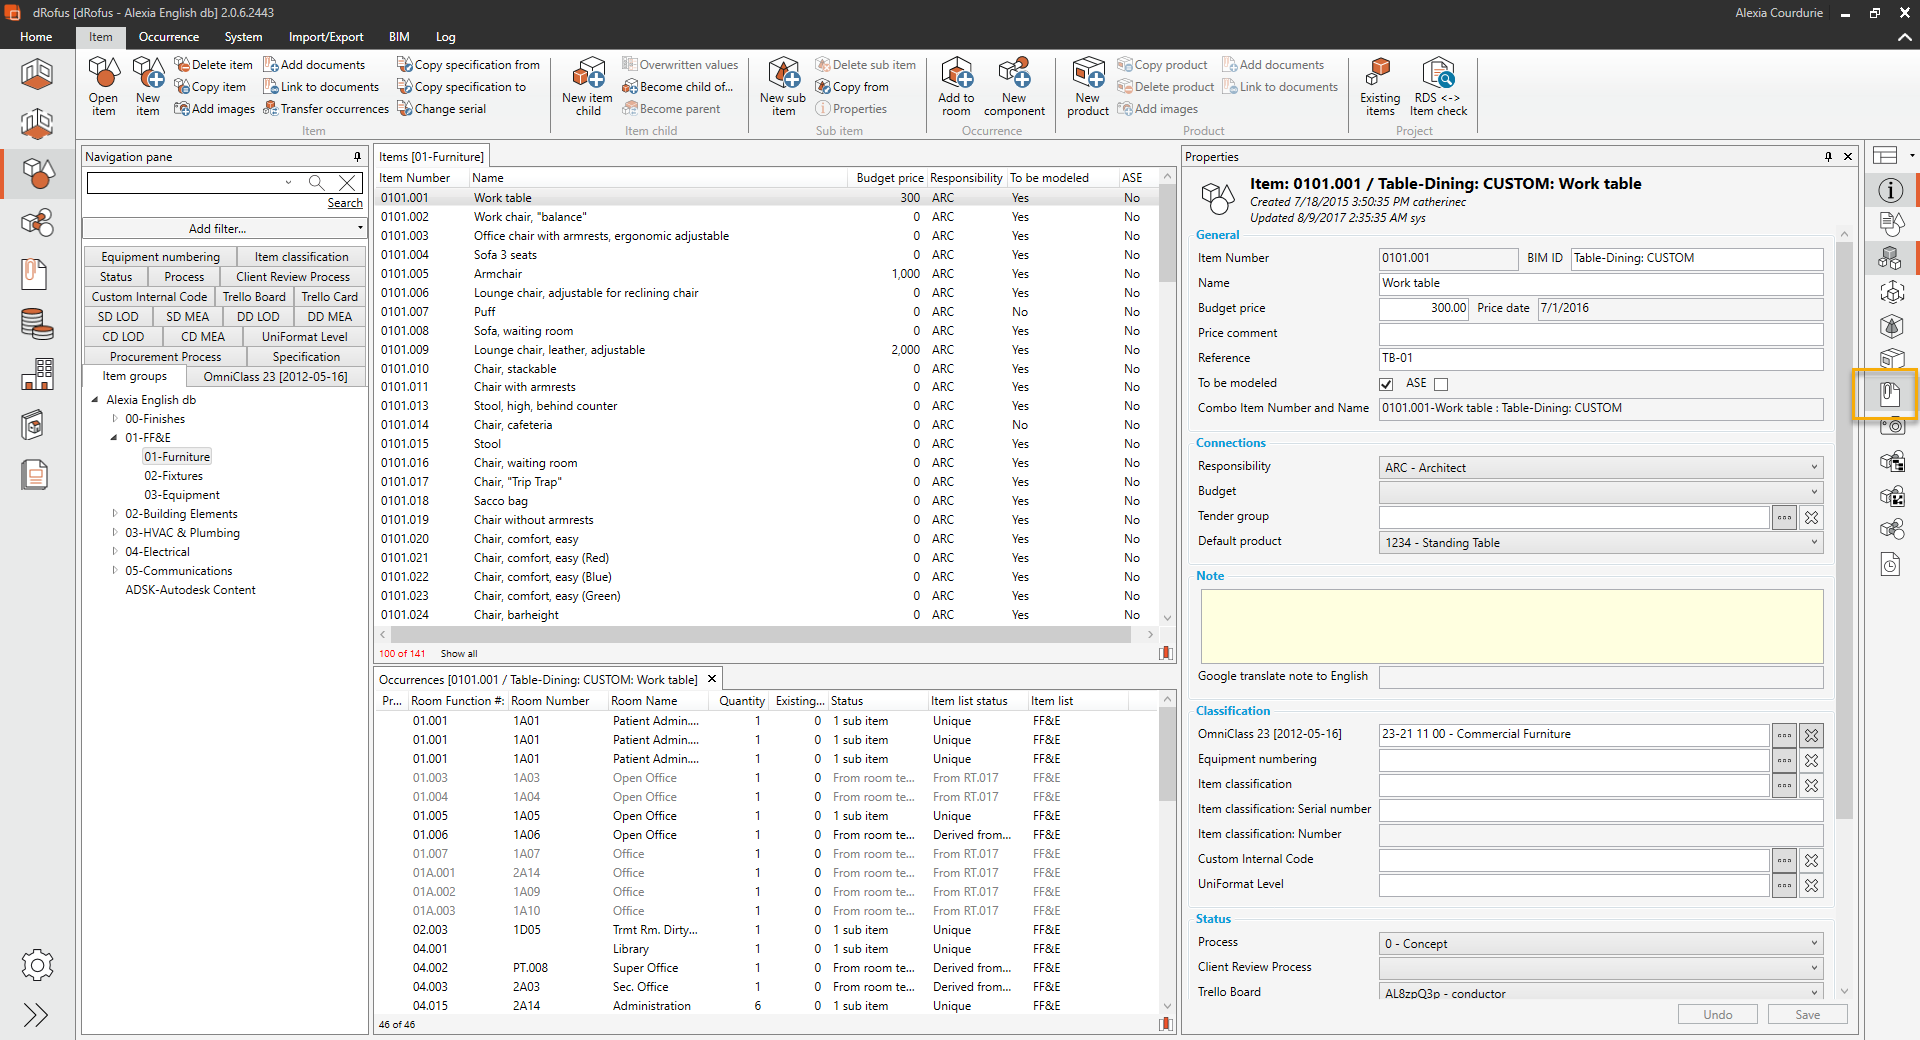
Task: Open the Responsibility dropdown
Action: [x=1600, y=468]
